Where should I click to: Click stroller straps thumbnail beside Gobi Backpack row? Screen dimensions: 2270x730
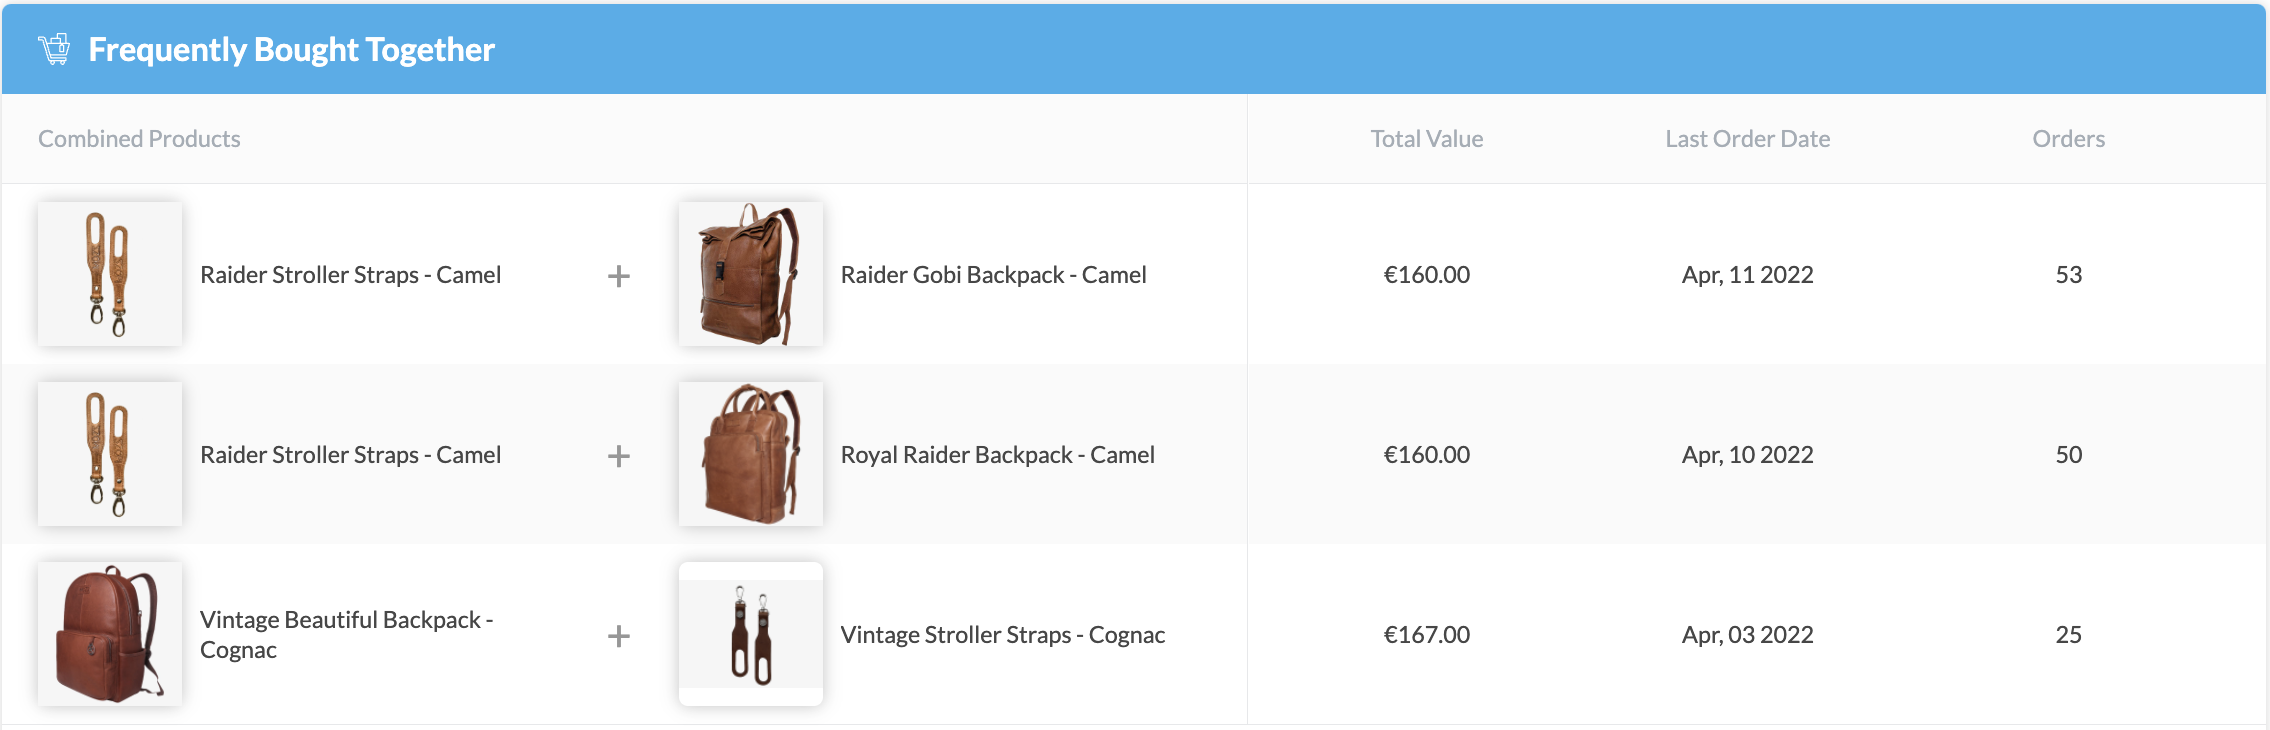[110, 274]
